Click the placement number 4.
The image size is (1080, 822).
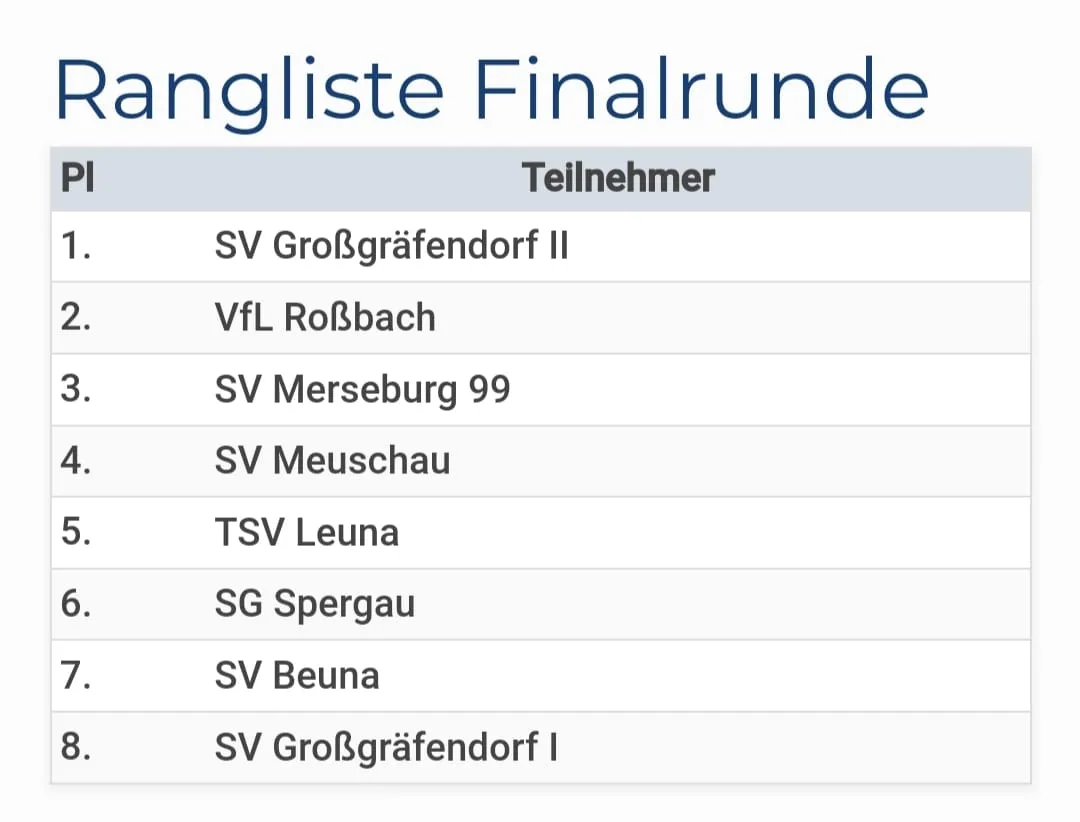point(76,461)
